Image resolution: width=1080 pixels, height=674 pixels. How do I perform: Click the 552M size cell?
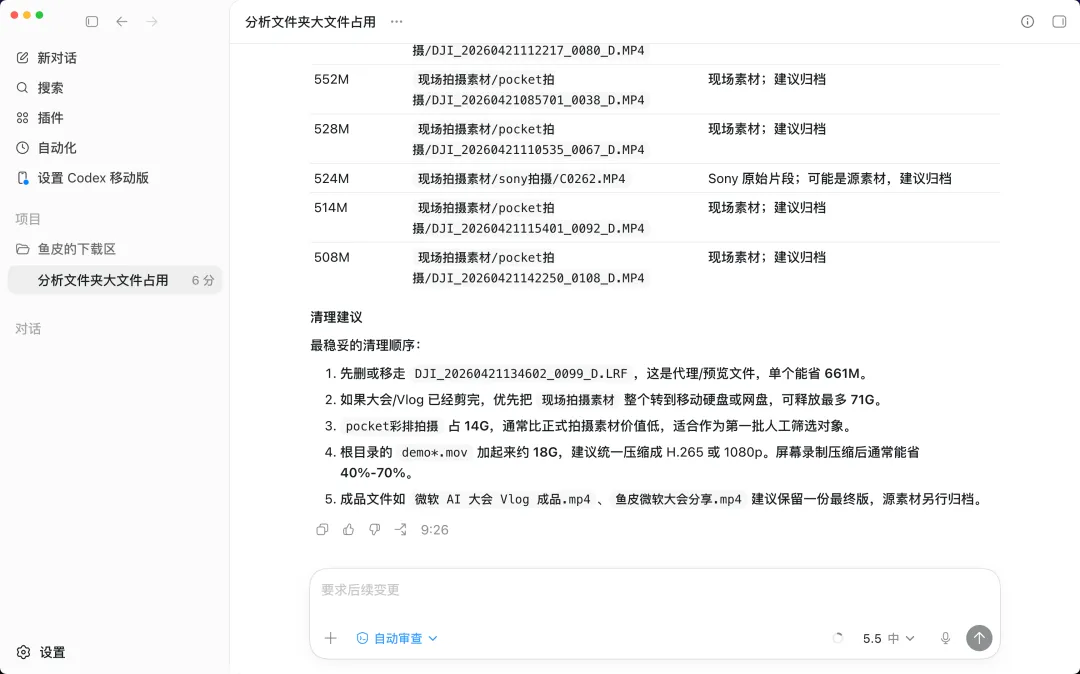pos(331,79)
